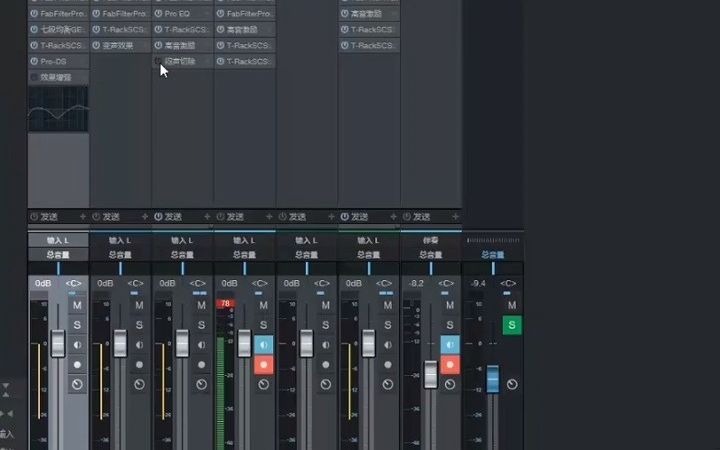Viewport: 720px width, 450px height.
Task: Toggle sends power on the Pro EQ channel
Action: click(x=158, y=216)
